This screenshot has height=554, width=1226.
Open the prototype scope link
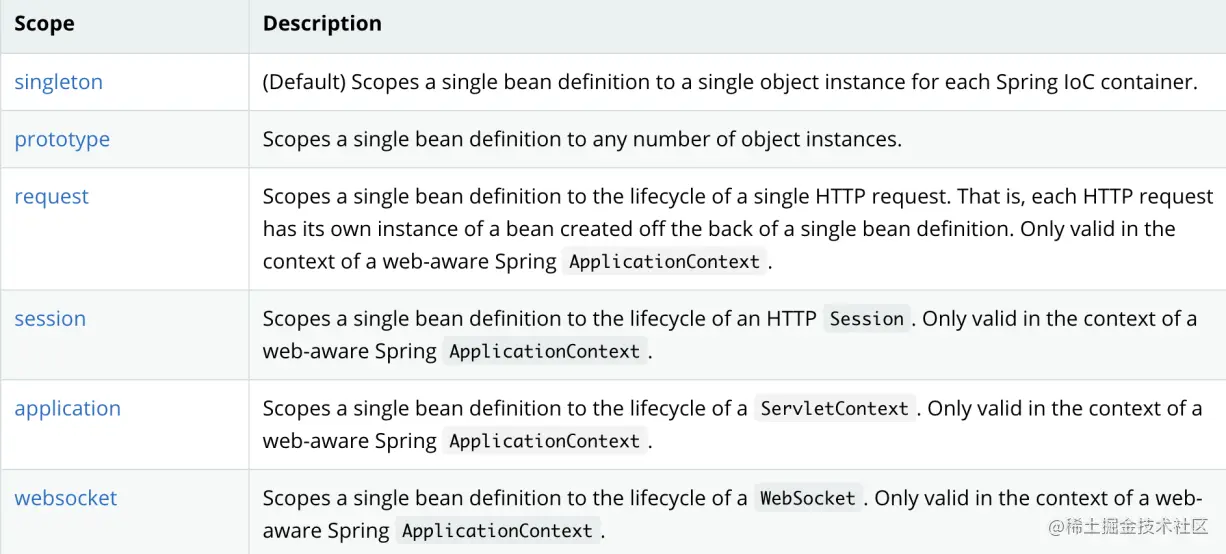click(x=62, y=139)
